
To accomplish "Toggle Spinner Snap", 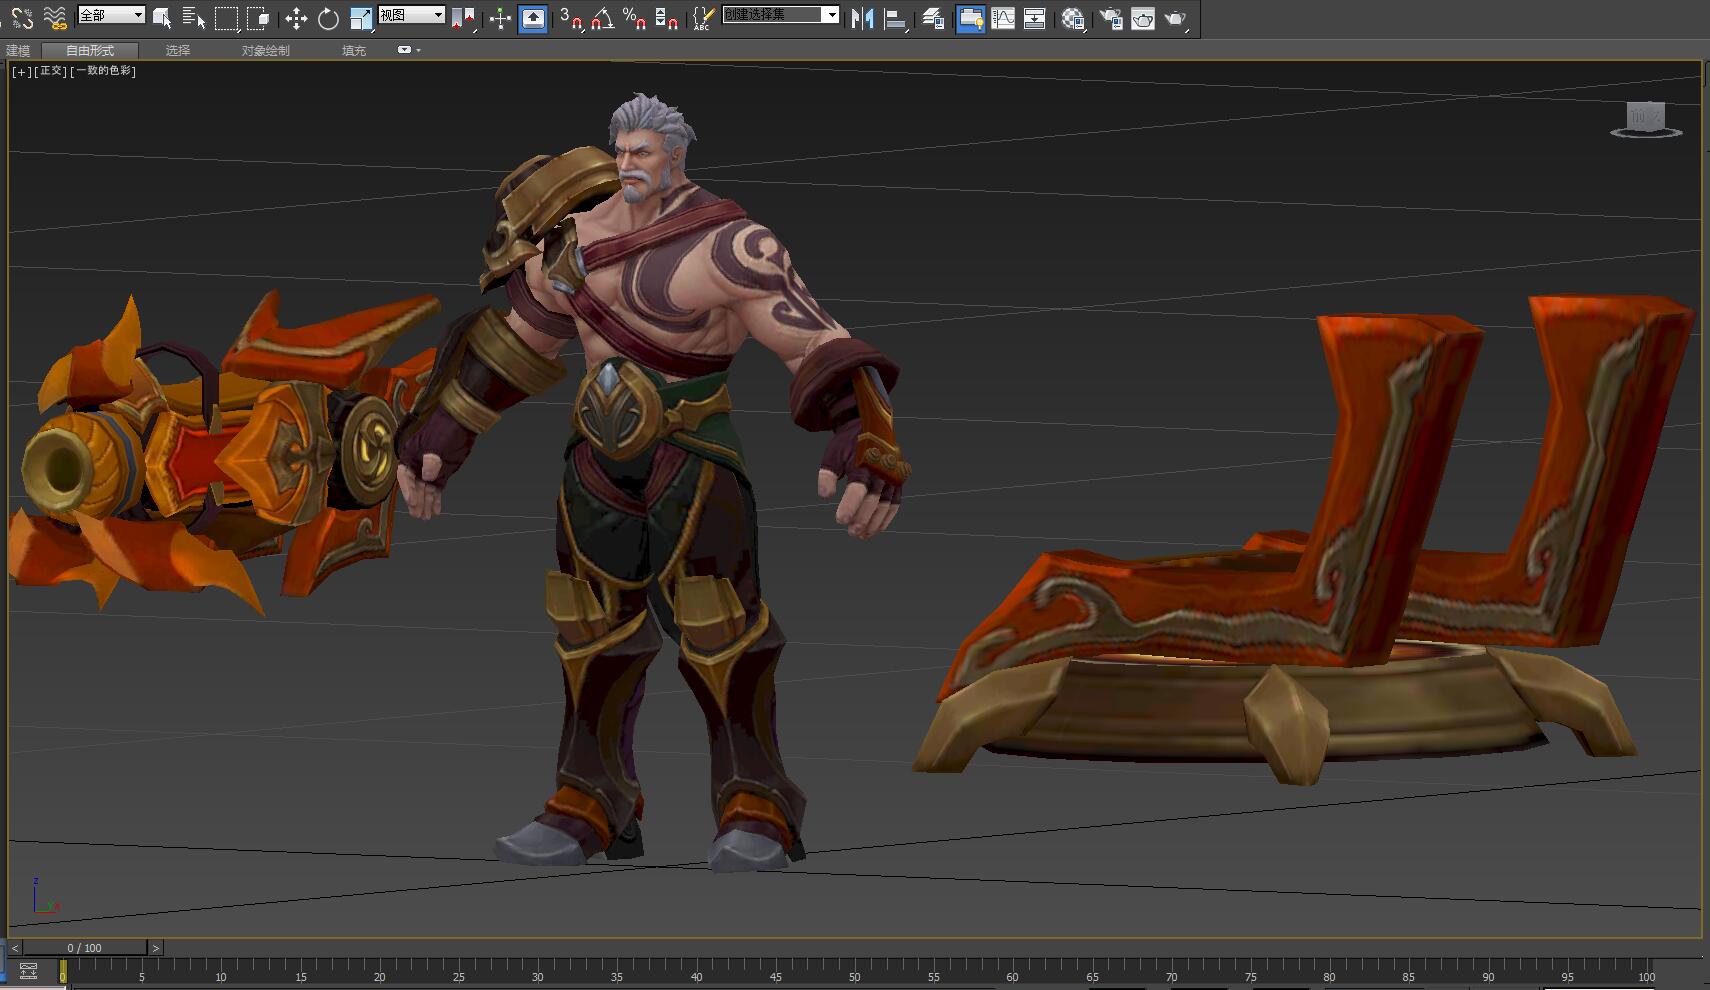I will point(666,18).
